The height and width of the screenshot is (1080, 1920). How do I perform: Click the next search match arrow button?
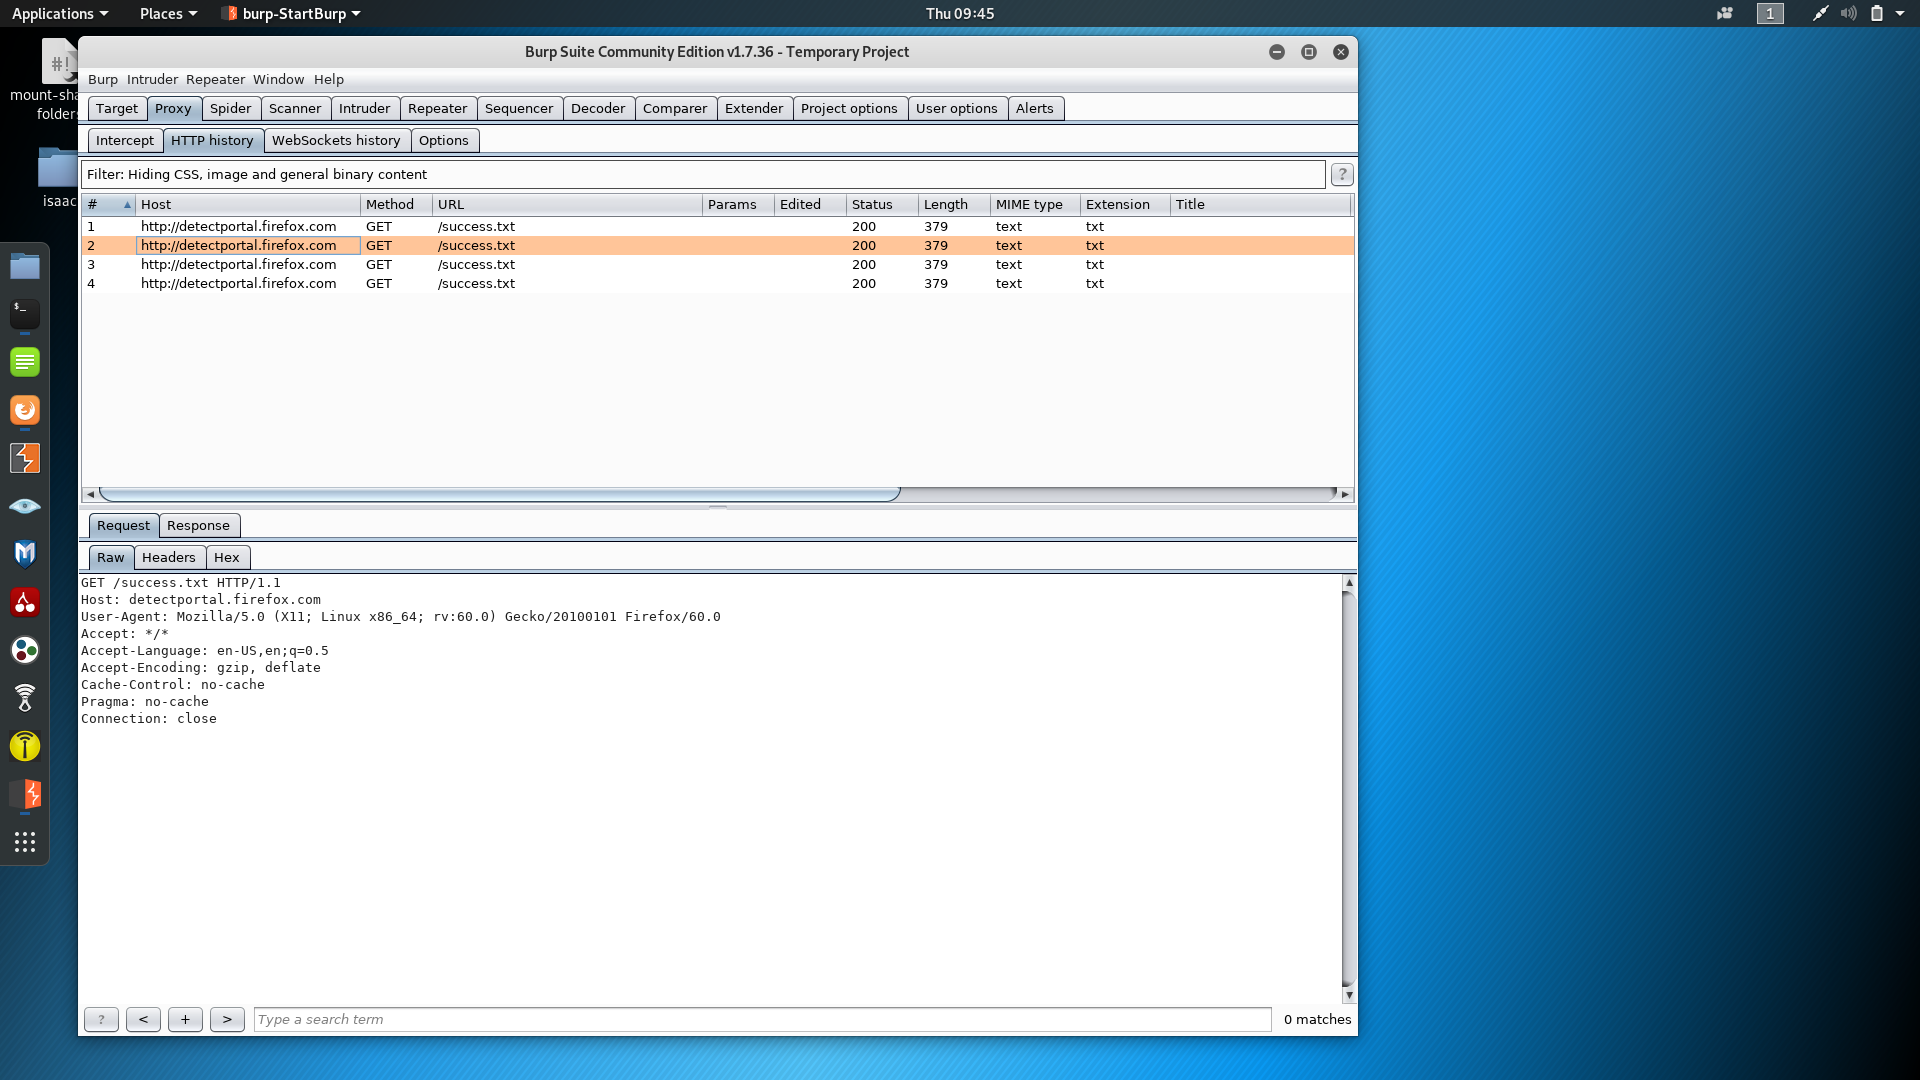tap(227, 1019)
